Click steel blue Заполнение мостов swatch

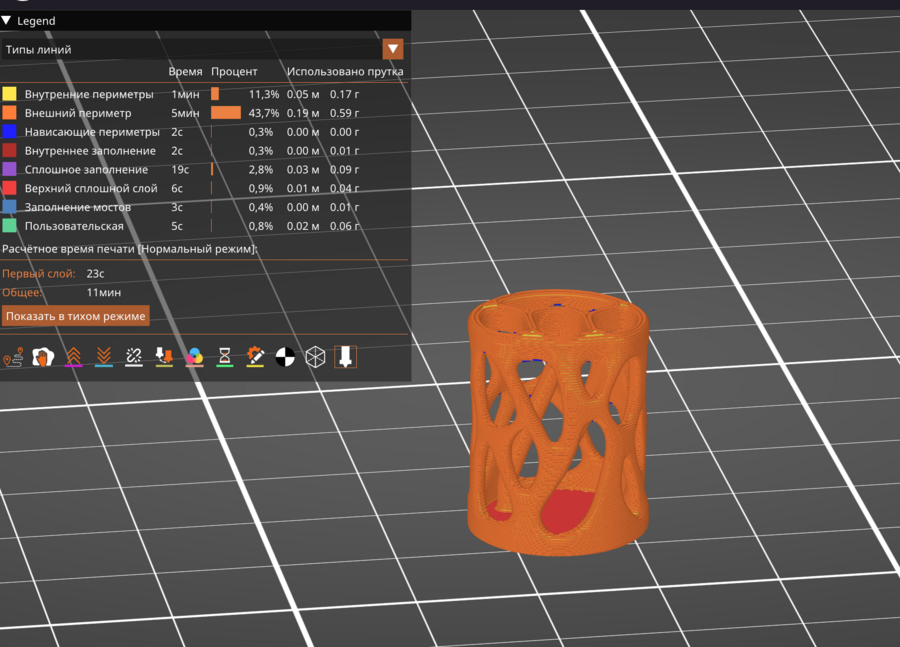click(x=10, y=207)
